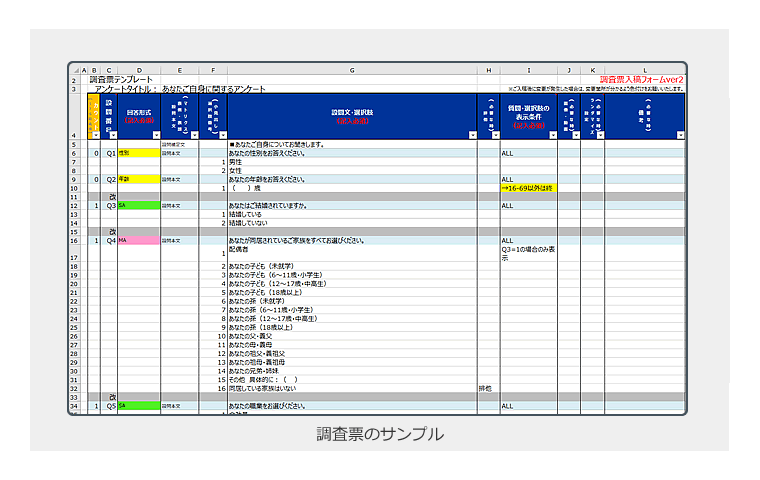Select column G header

point(352,71)
